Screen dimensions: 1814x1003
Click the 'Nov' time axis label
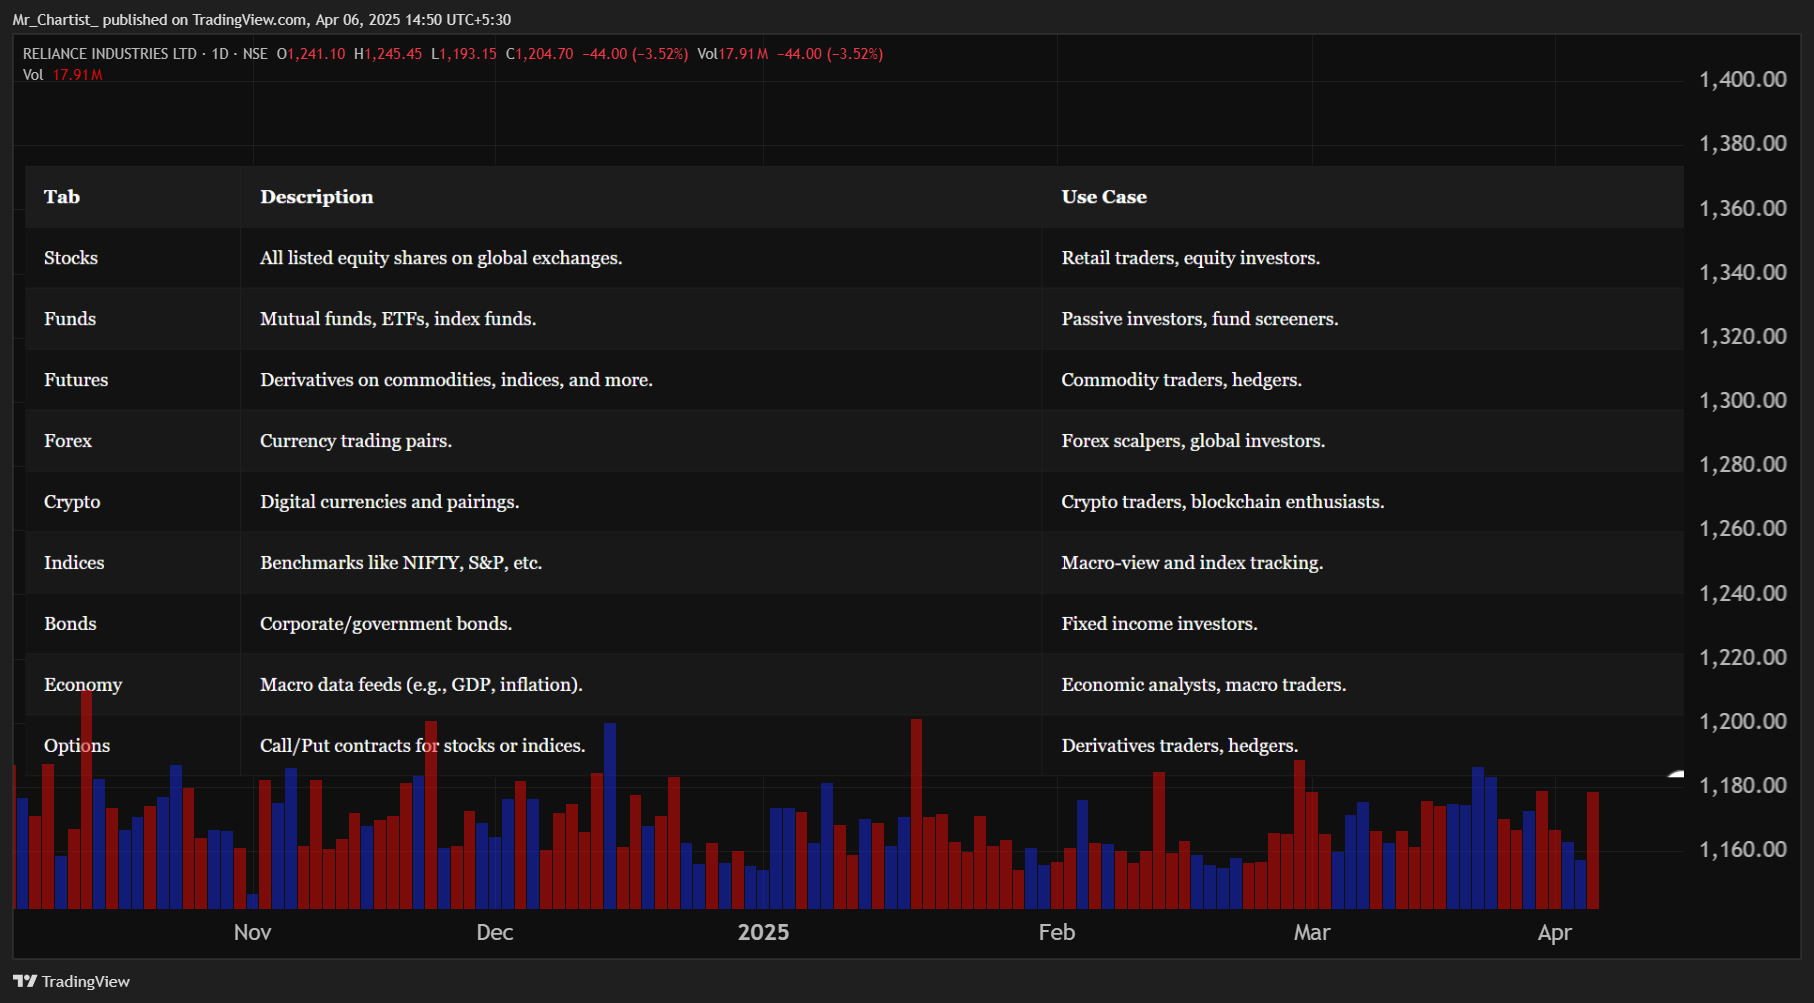coord(252,933)
